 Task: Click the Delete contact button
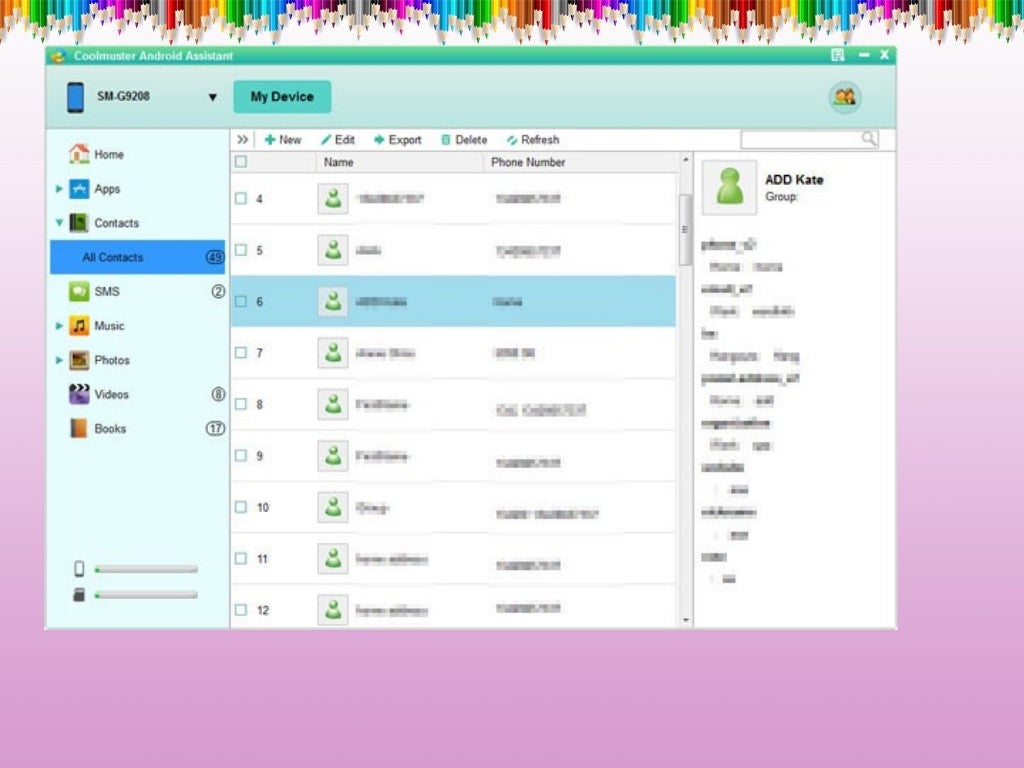(x=464, y=140)
